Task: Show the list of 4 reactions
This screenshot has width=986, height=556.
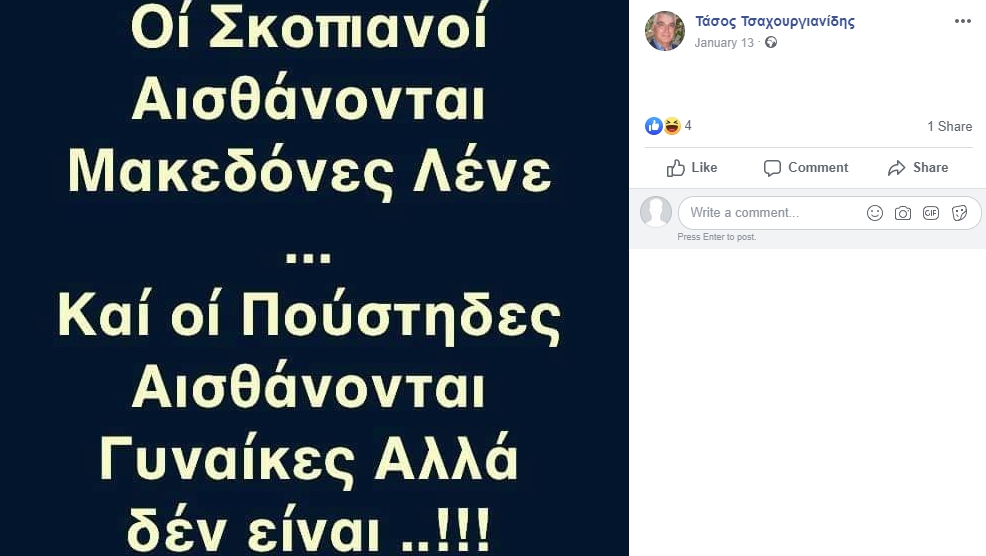Action: tap(688, 126)
